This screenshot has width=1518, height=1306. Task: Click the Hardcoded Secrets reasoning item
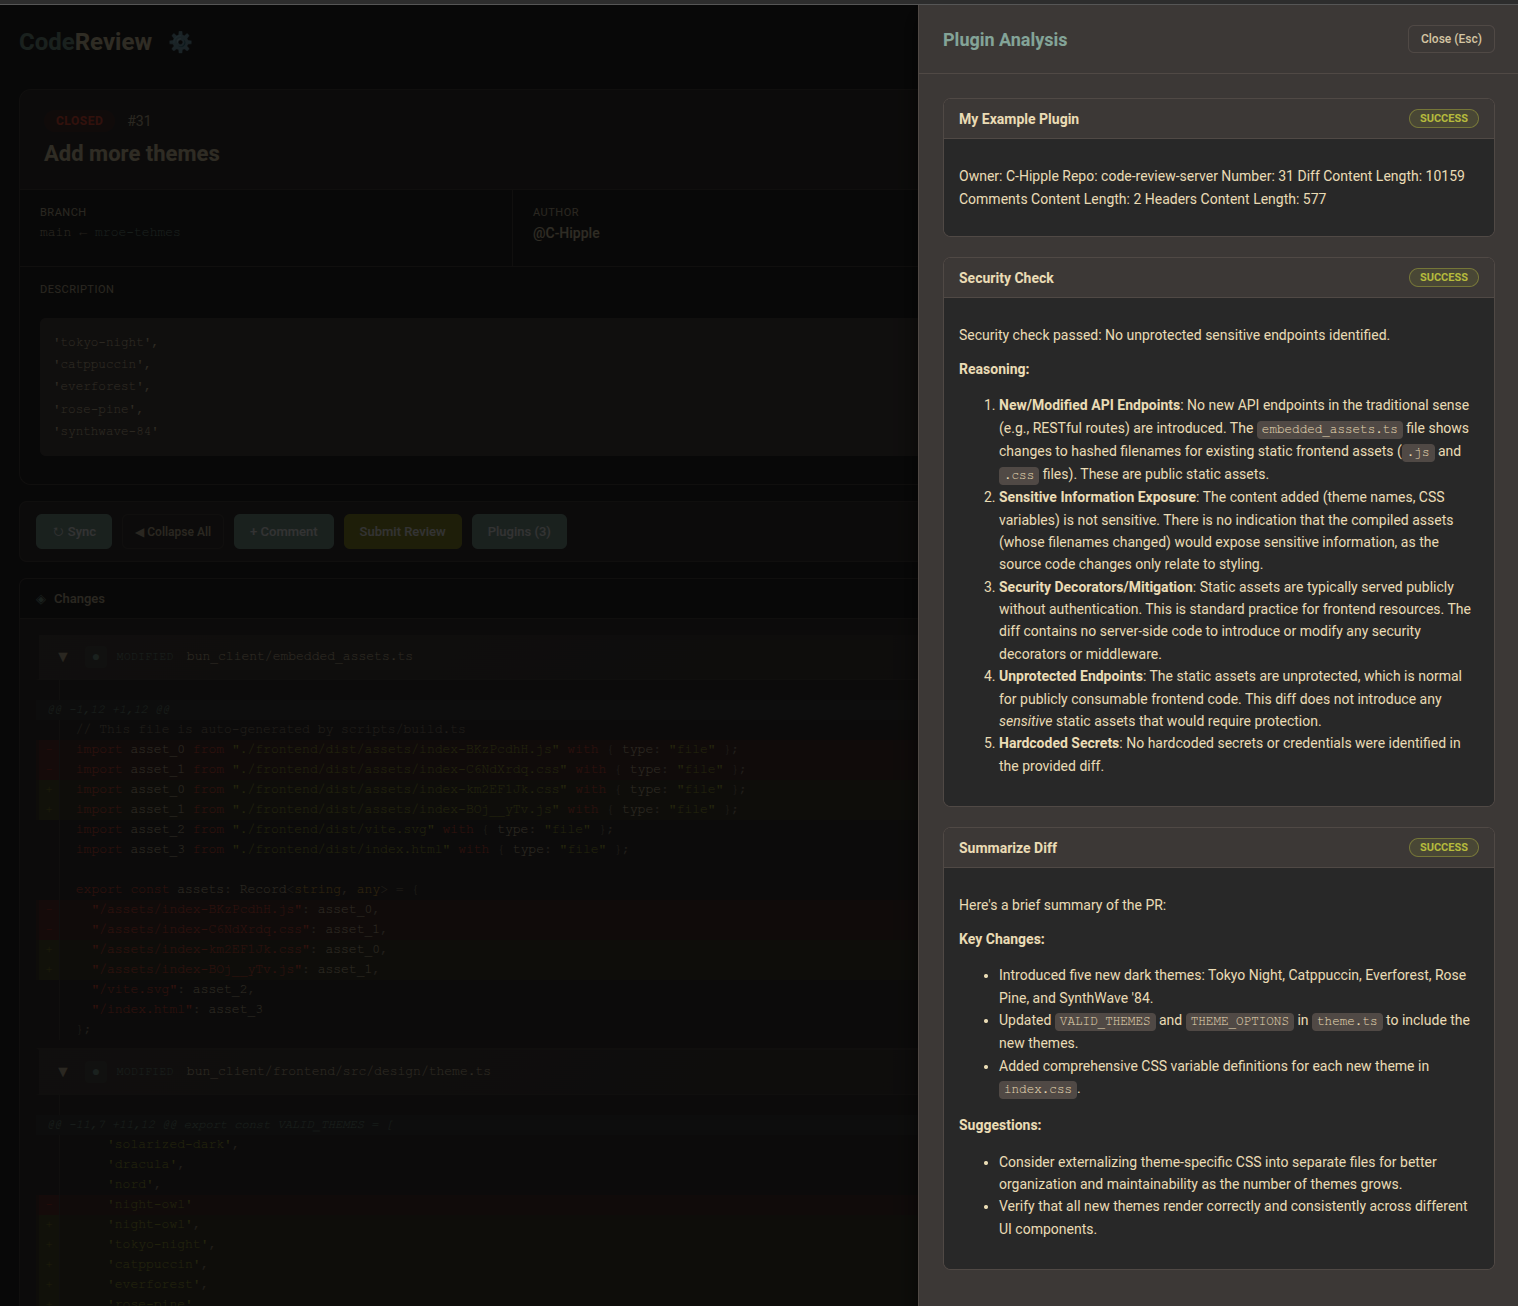coord(1235,755)
